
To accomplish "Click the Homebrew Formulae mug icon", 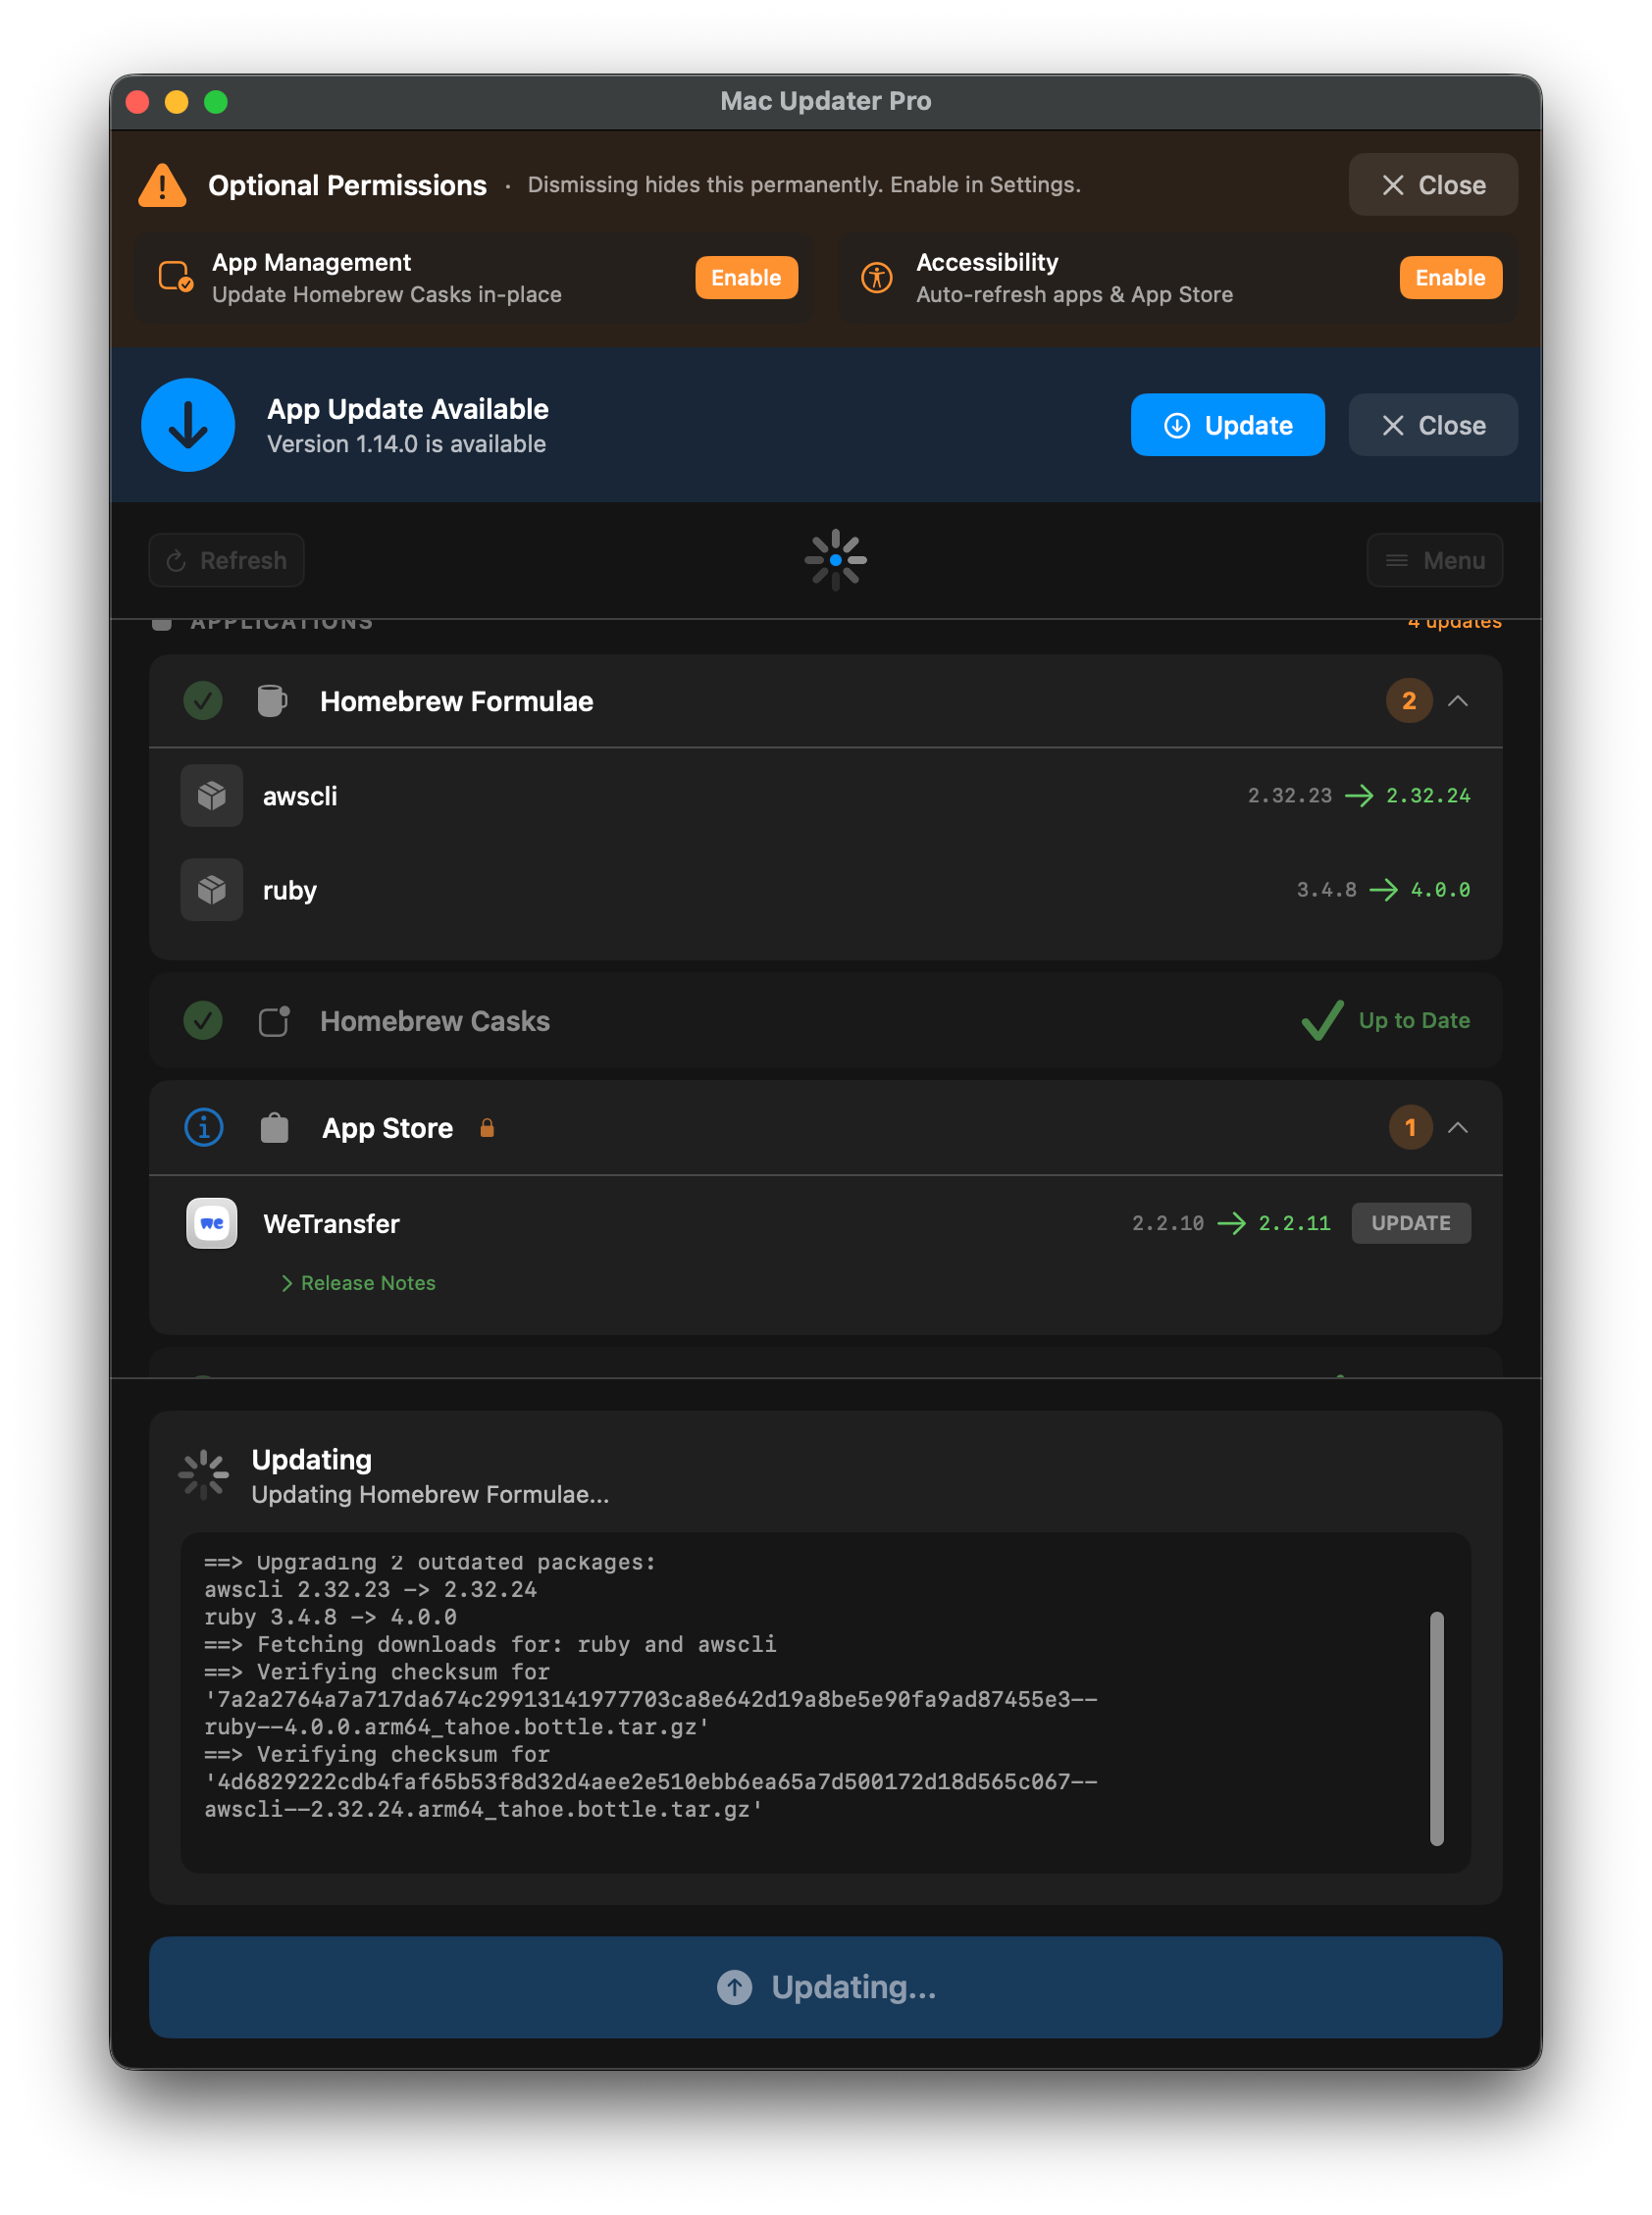I will click(x=272, y=701).
